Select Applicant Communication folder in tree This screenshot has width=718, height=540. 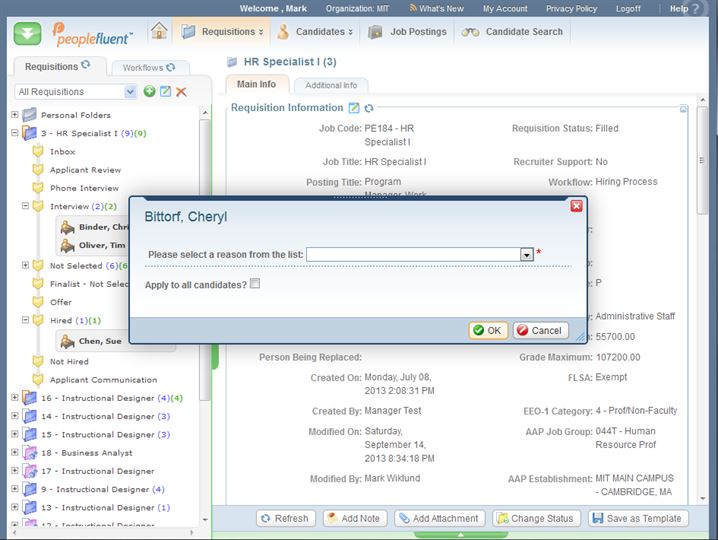tap(103, 380)
